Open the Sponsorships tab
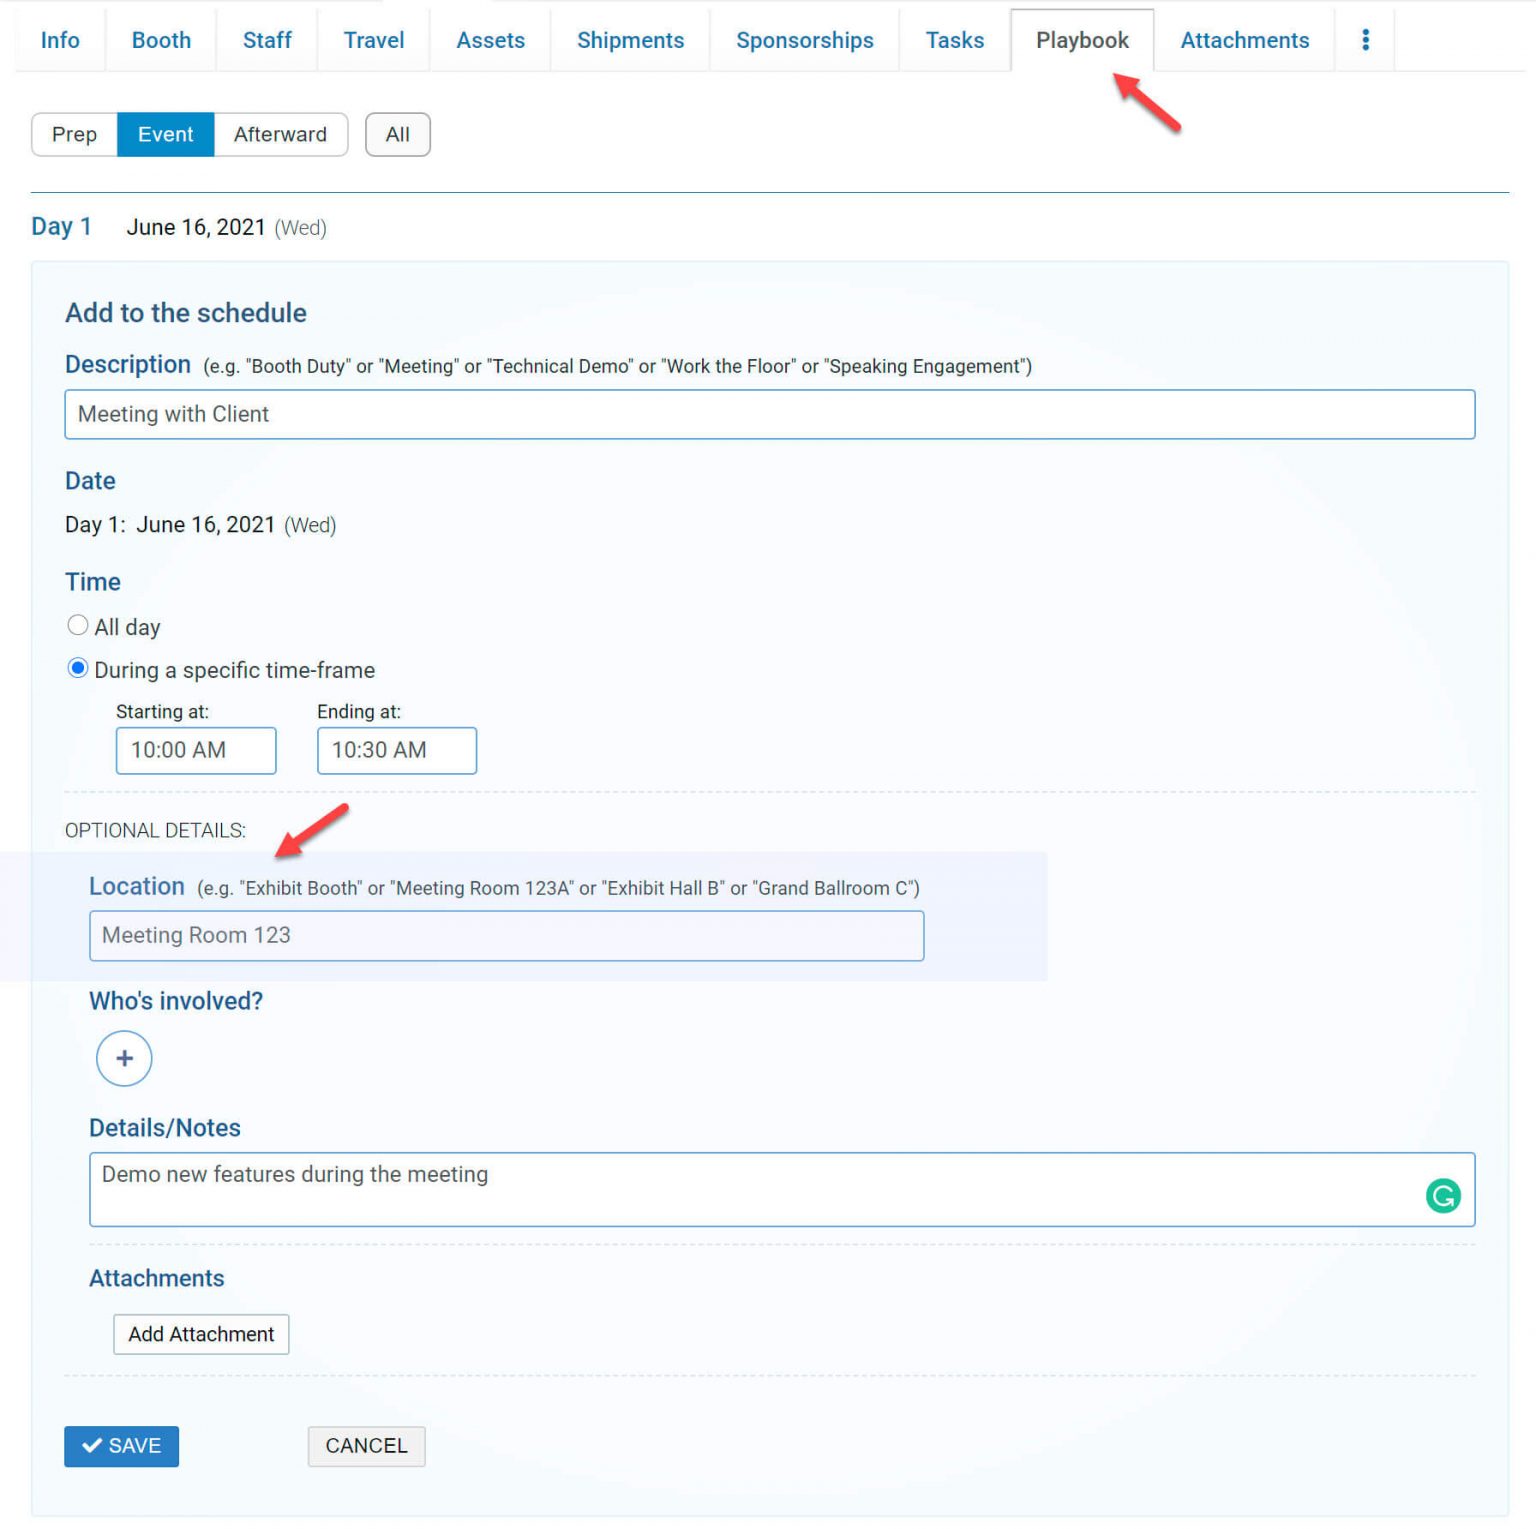 804,39
